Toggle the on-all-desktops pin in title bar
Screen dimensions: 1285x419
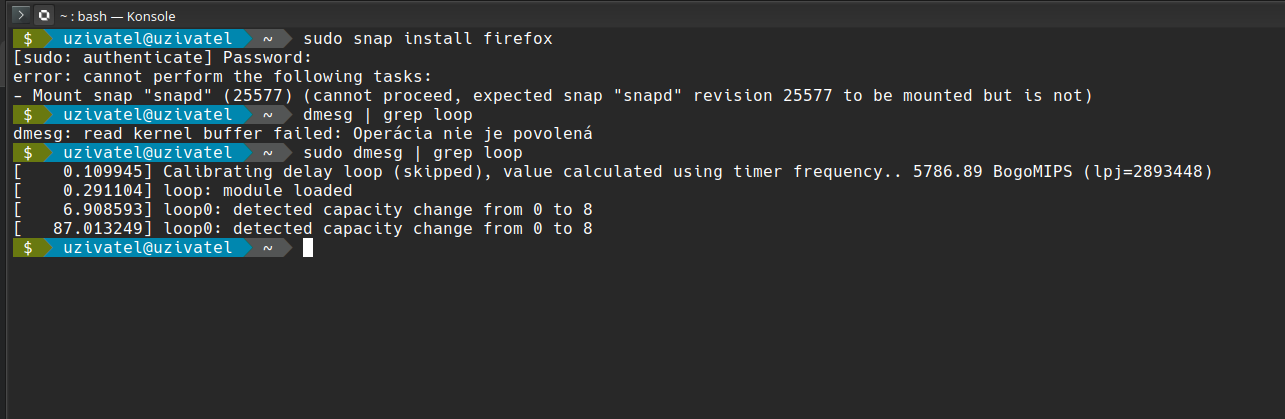click(43, 15)
